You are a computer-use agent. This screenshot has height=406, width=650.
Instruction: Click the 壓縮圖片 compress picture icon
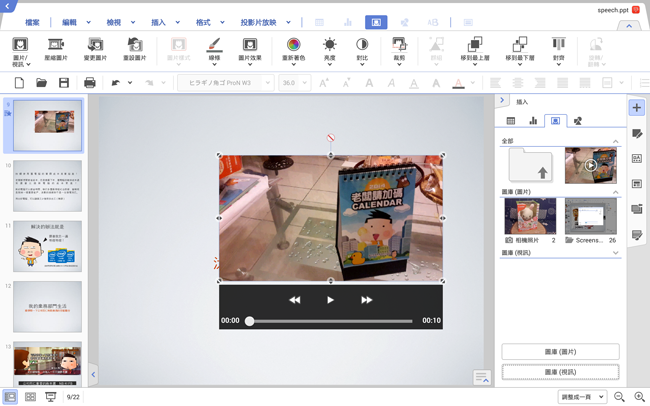point(54,45)
